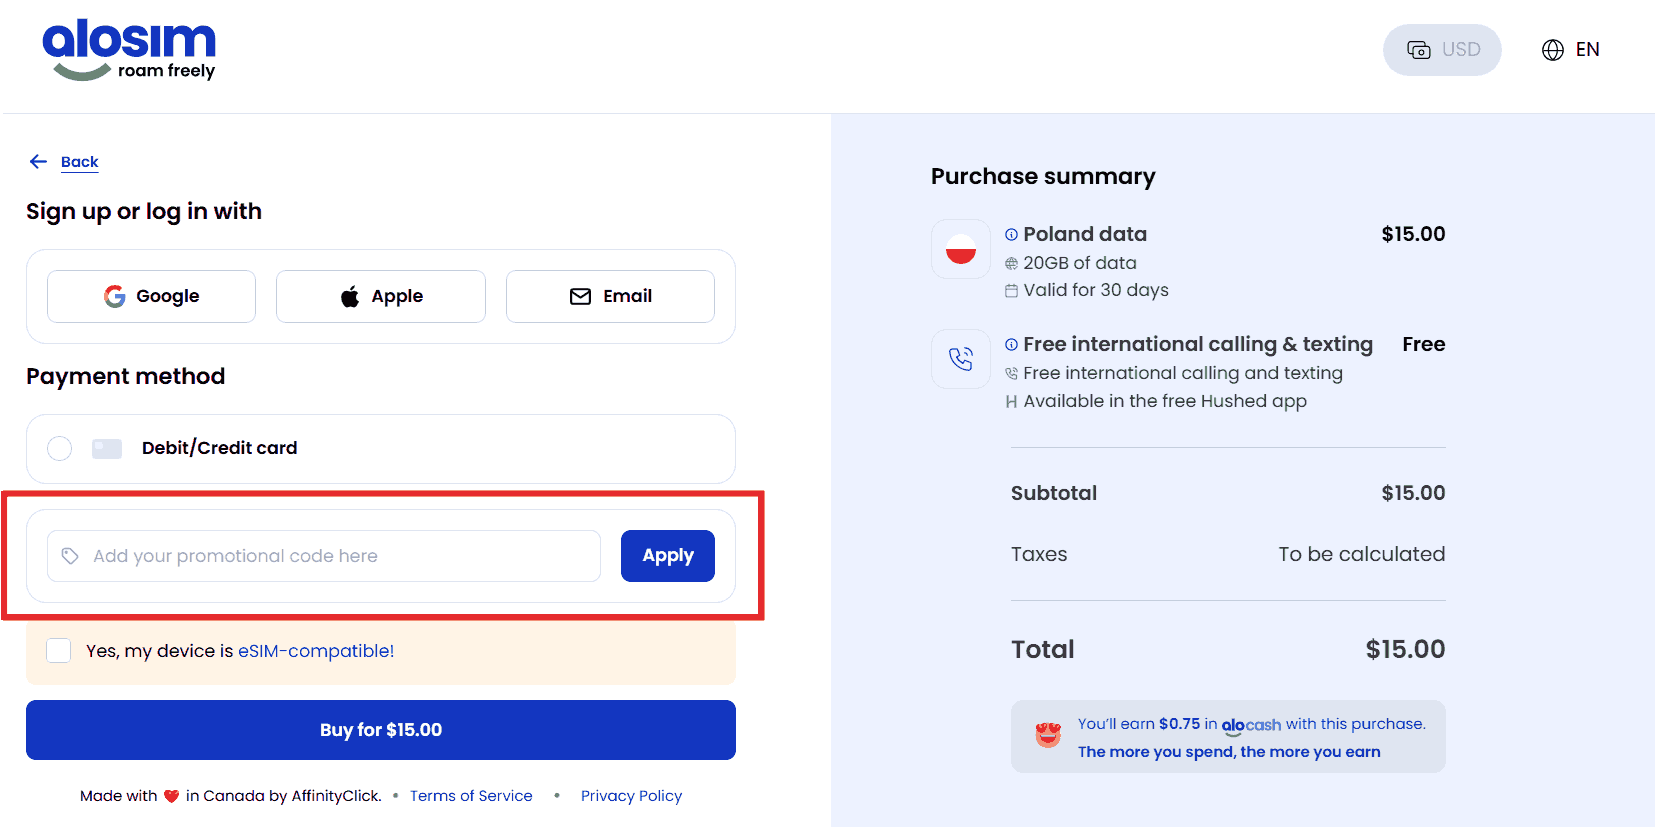Choose Apple sign-in option
Screen dimensions: 1655x827
(x=380, y=297)
